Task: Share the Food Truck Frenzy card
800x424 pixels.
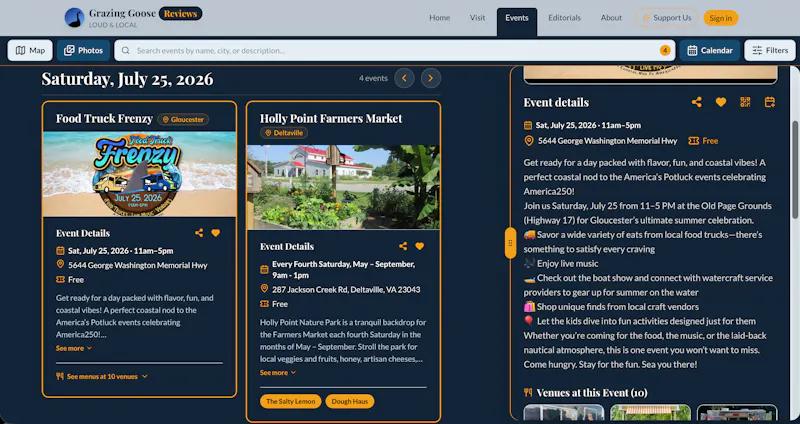Action: coord(199,233)
